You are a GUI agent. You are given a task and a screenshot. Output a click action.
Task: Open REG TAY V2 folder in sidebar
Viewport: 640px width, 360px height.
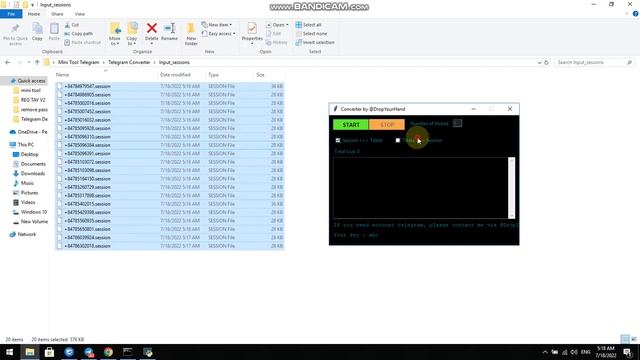[x=33, y=100]
